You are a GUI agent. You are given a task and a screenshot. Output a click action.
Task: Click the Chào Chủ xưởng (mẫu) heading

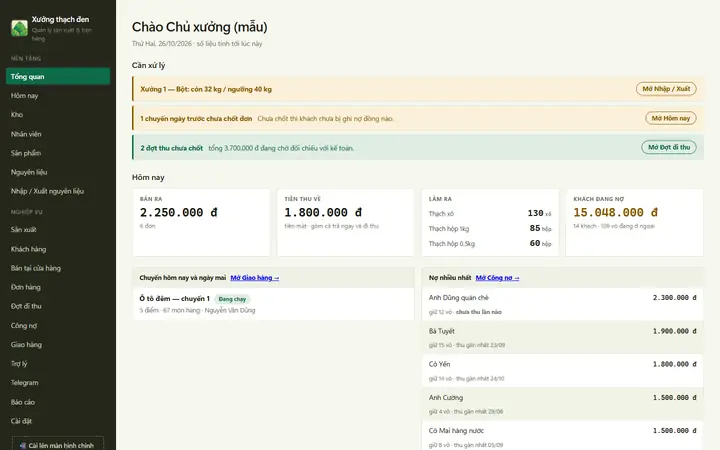pyautogui.click(x=199, y=27)
